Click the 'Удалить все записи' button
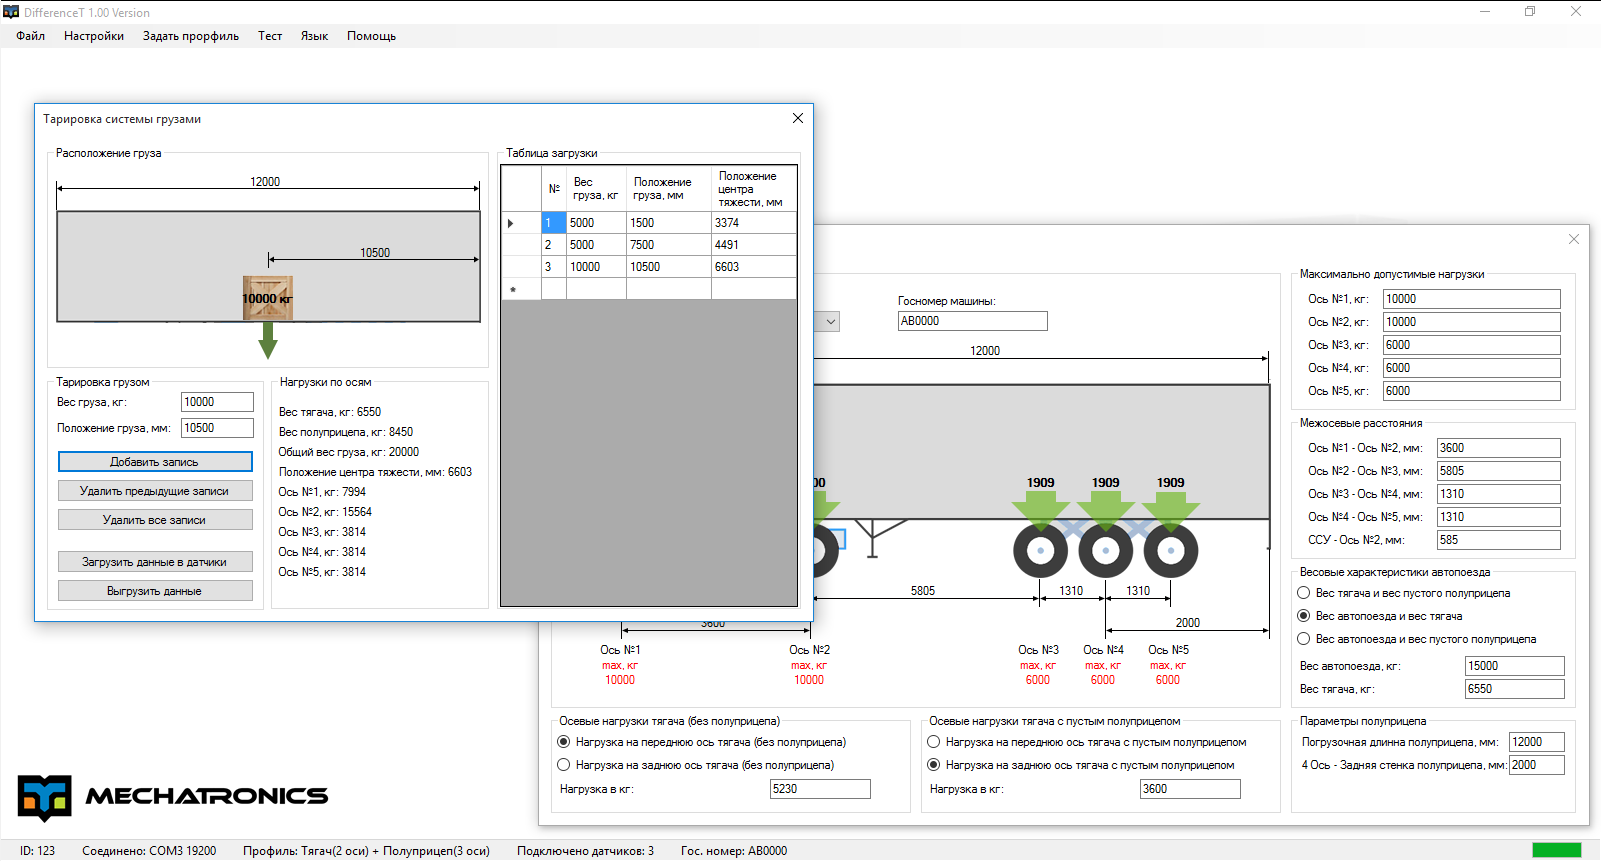The height and width of the screenshot is (861, 1601). coord(155,520)
